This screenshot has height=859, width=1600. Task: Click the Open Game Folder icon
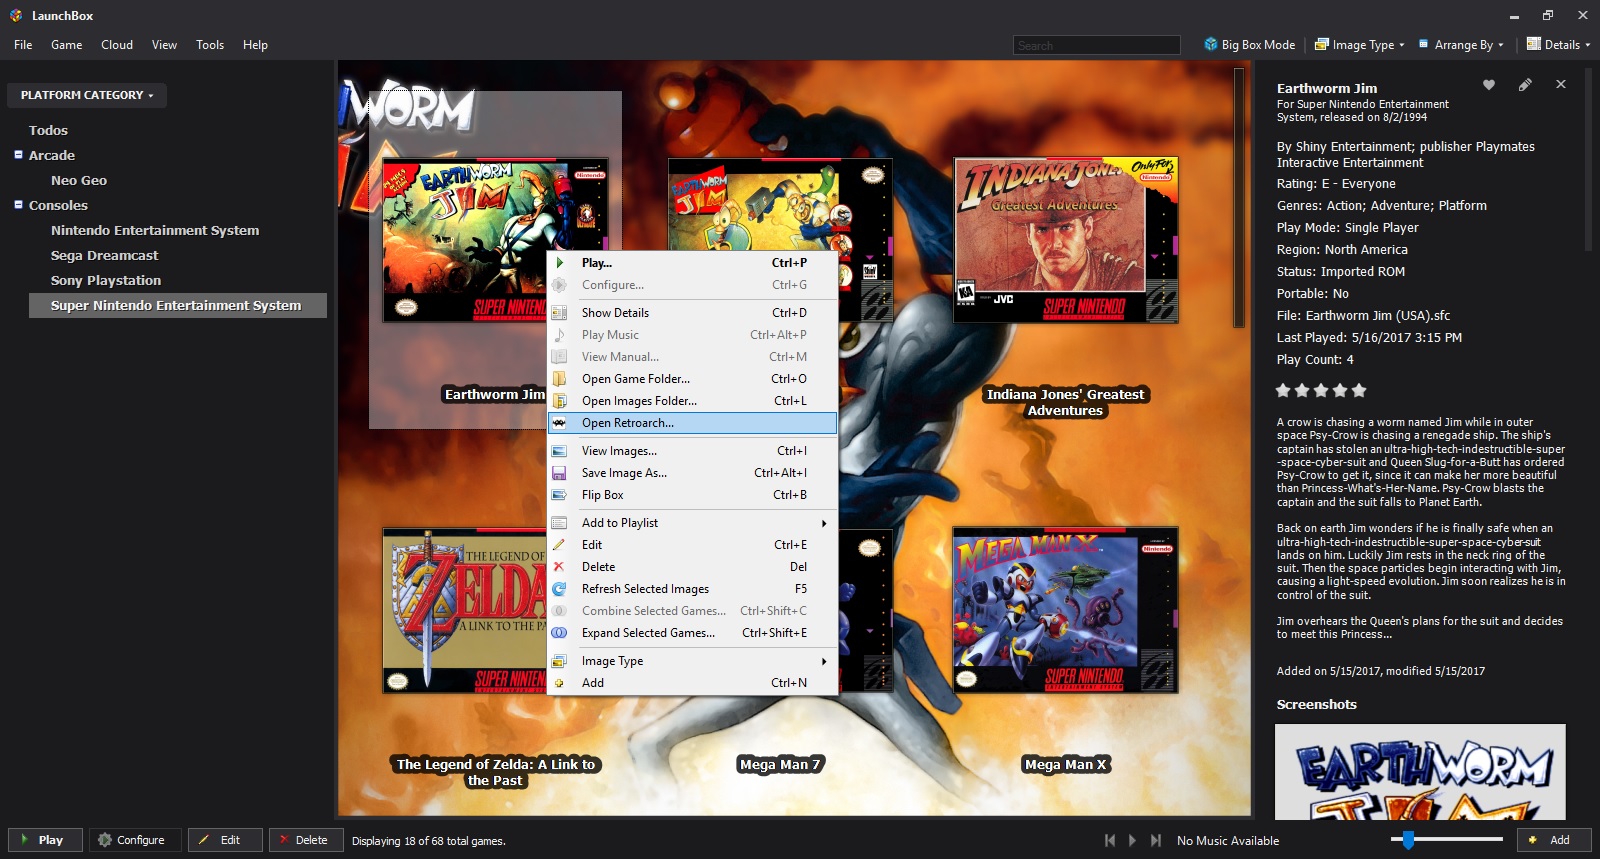point(559,379)
